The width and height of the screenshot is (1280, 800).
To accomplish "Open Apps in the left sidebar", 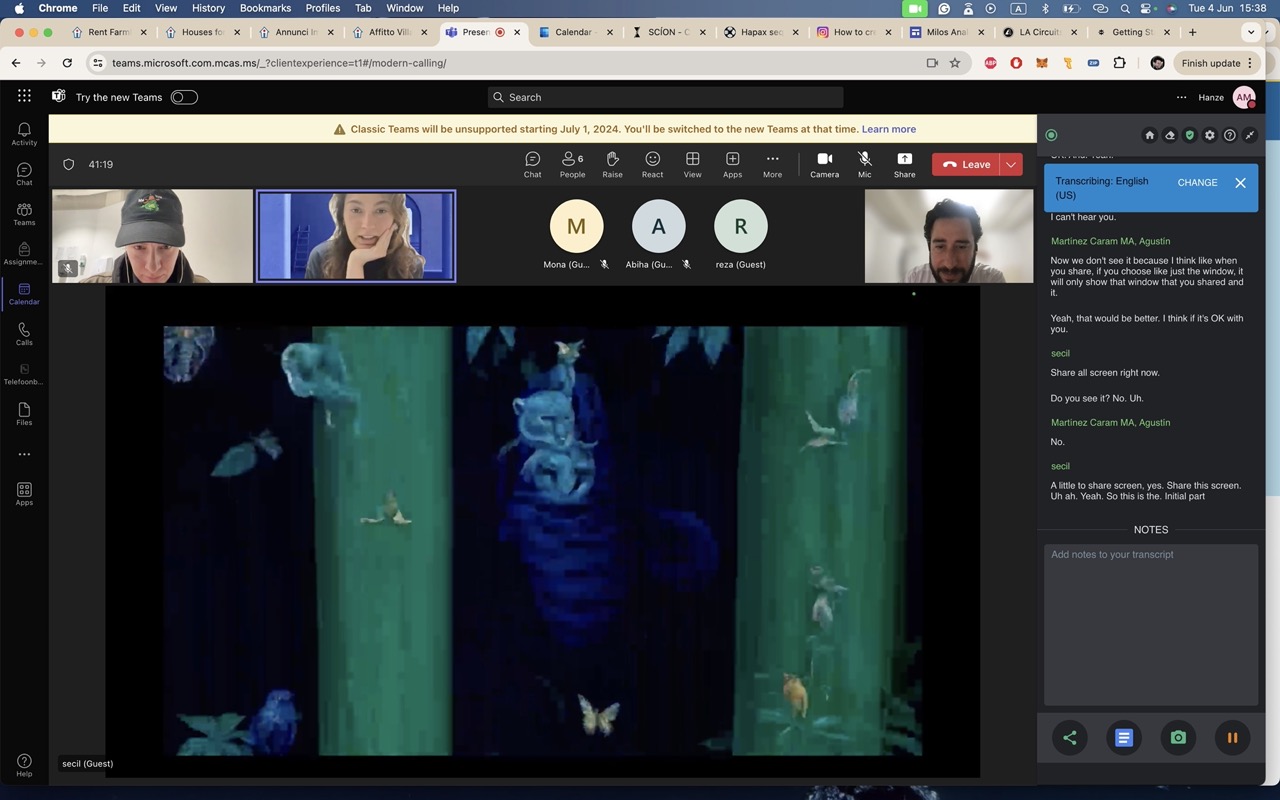I will [x=24, y=494].
